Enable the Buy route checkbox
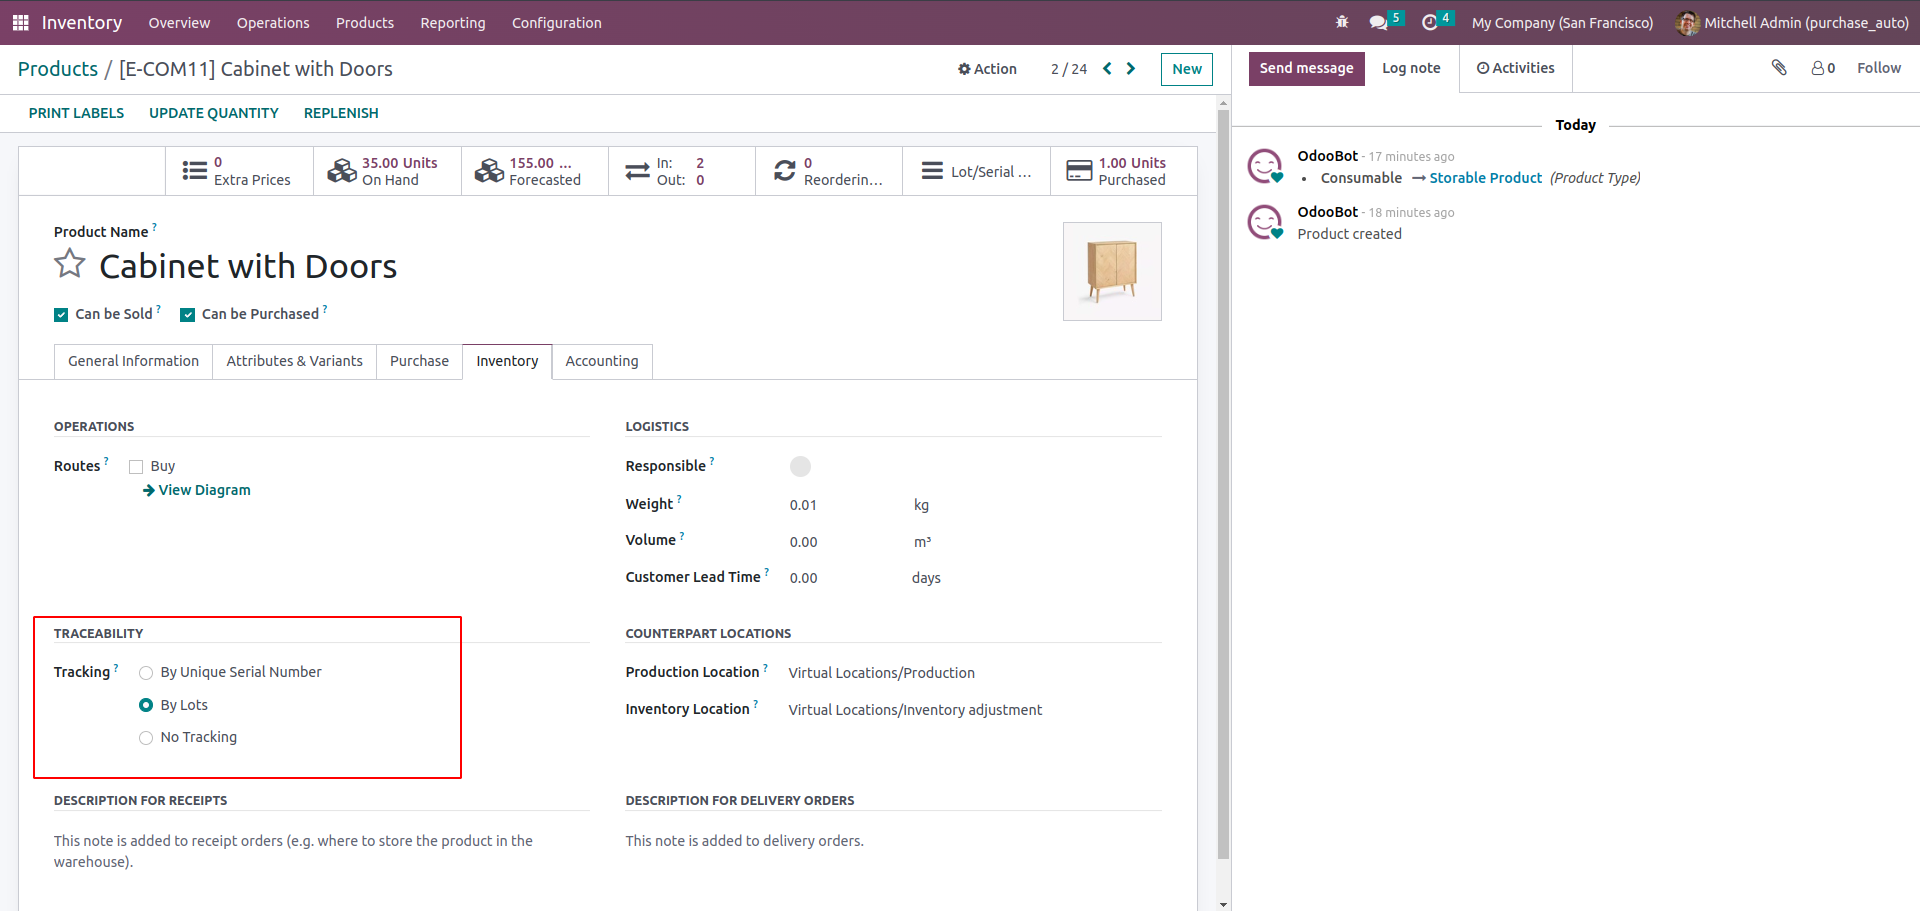 pyautogui.click(x=136, y=467)
